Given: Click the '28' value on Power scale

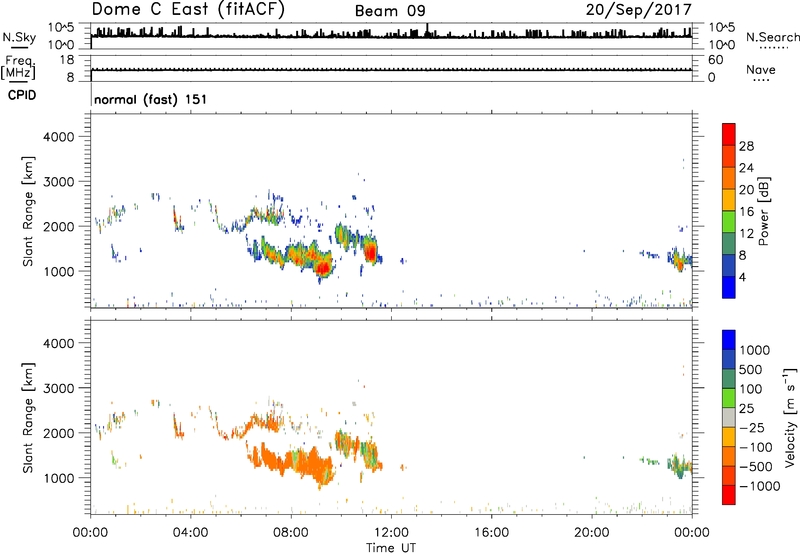Looking at the screenshot, I should [746, 146].
